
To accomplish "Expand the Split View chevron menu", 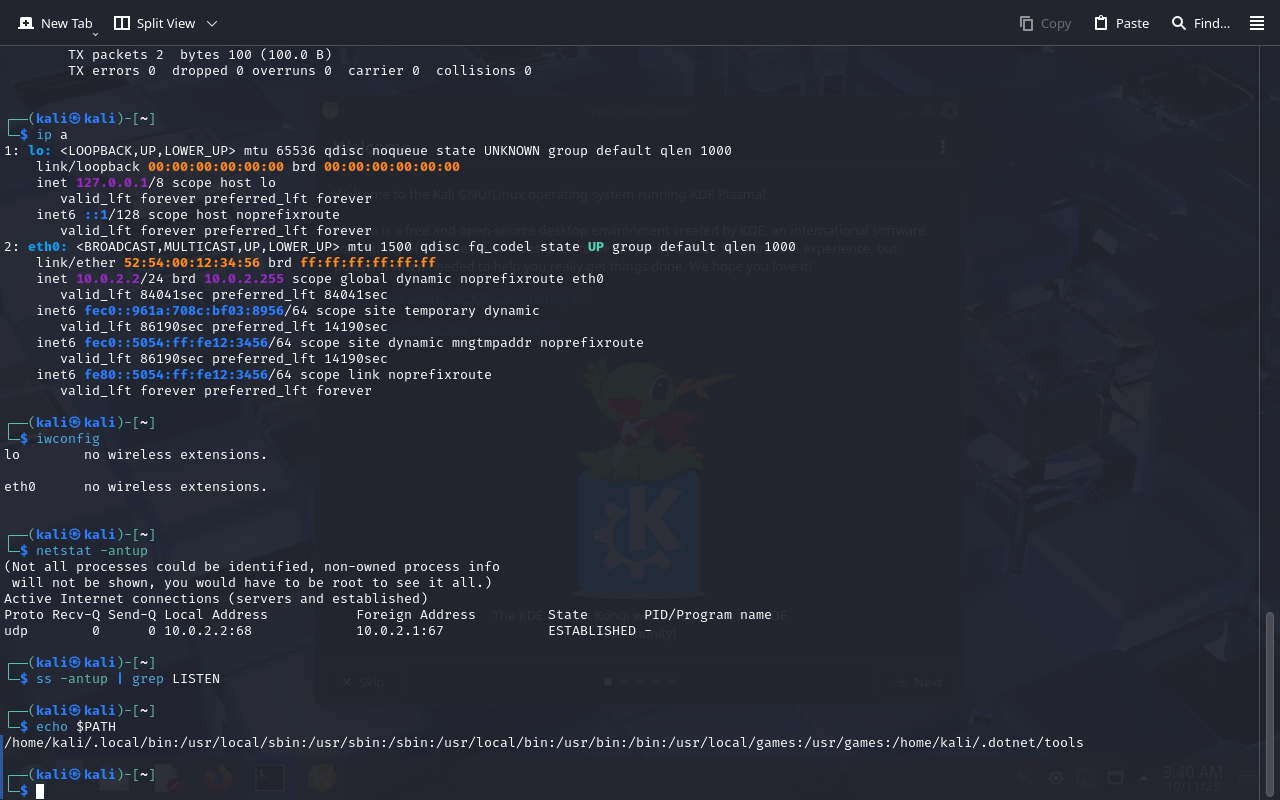I will (212, 23).
